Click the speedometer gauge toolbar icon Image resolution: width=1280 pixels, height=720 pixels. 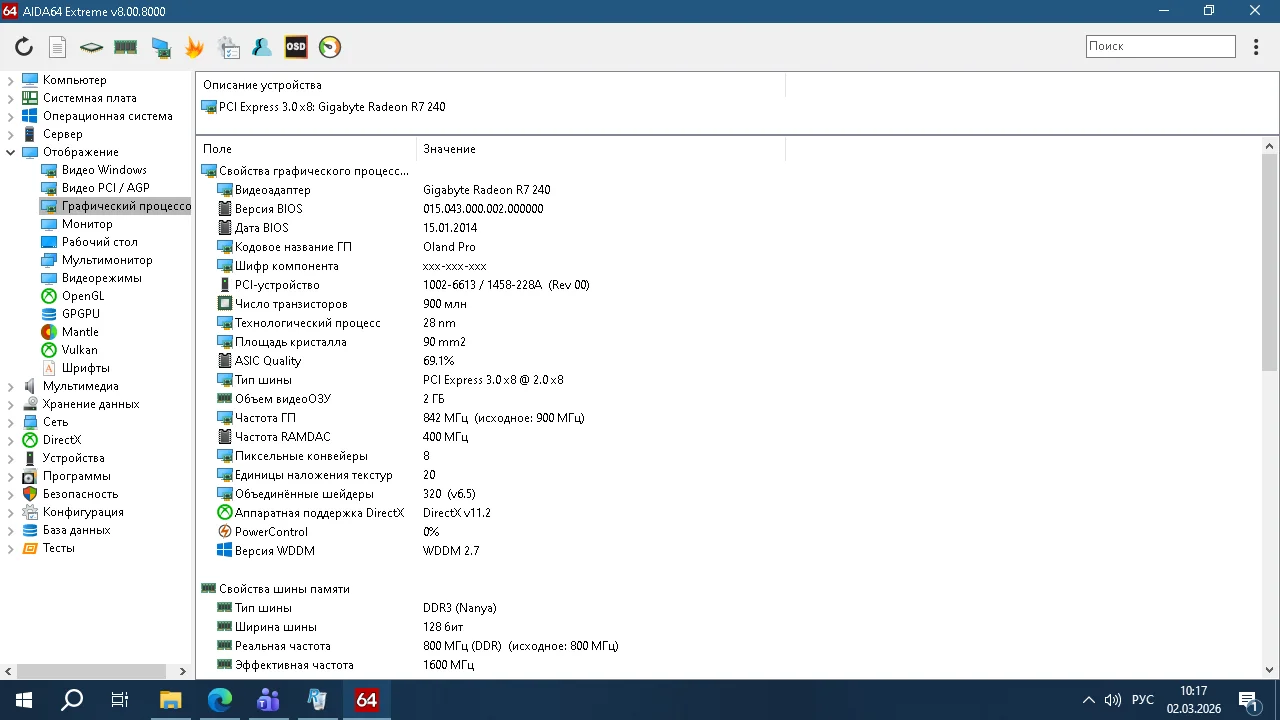click(x=330, y=47)
